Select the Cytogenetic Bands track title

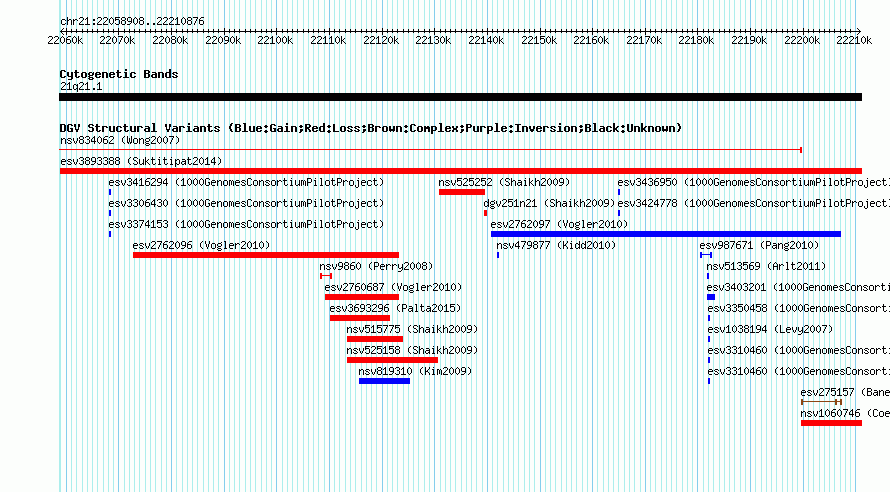[x=119, y=74]
